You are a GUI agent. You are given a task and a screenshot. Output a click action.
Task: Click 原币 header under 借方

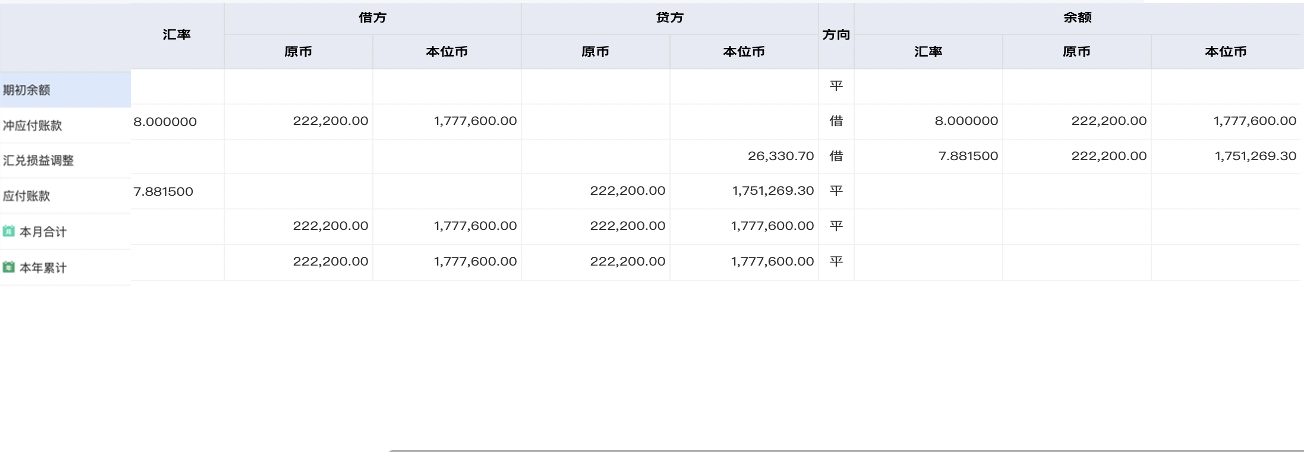coord(298,52)
